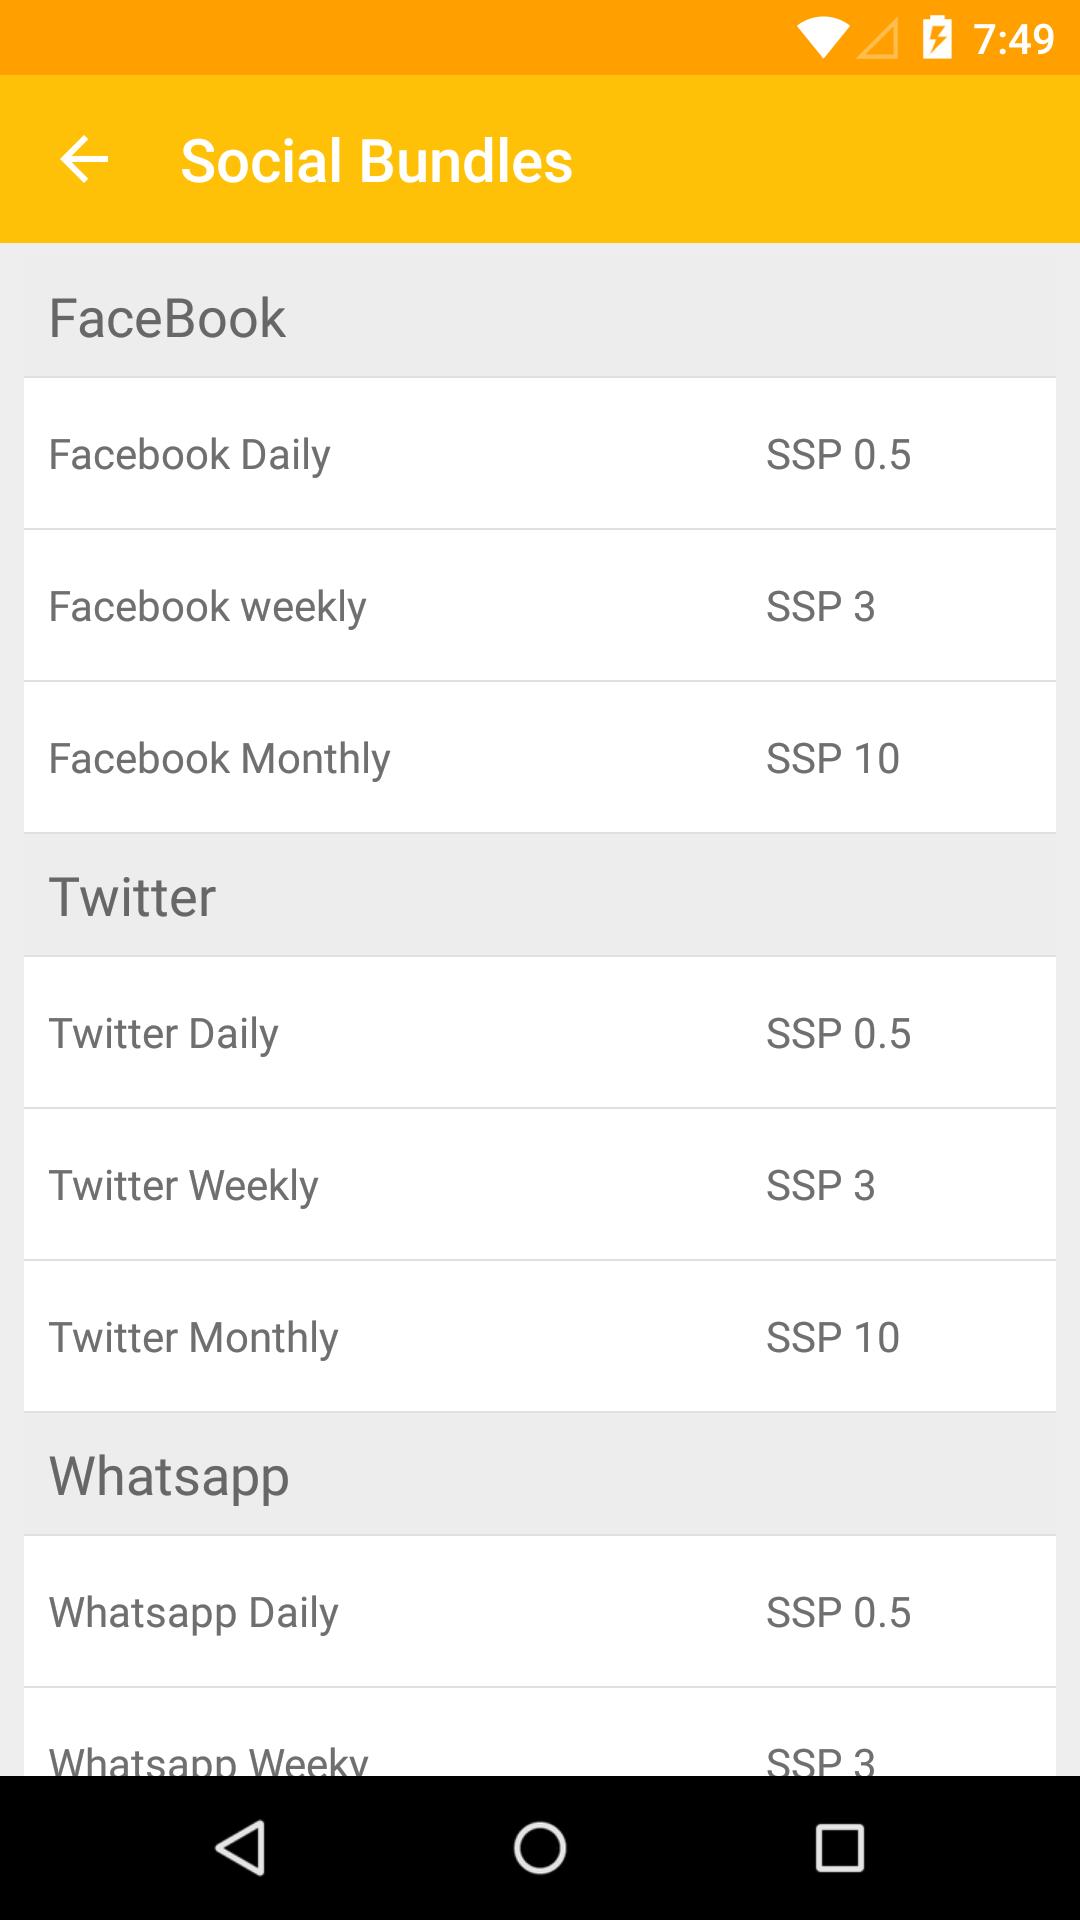Select the Facebook Daily bundle
Image resolution: width=1080 pixels, height=1920 pixels.
tap(540, 454)
